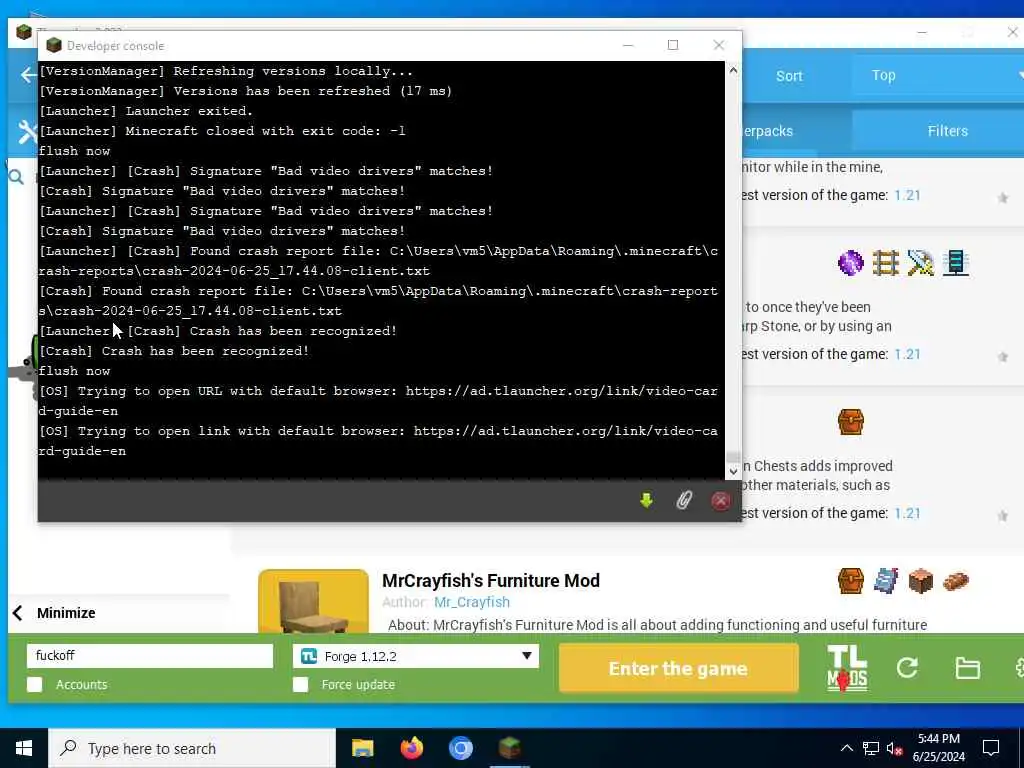Viewport: 1024px width, 768px height.
Task: Click the brown block icon in Furniture Mod row
Action: tap(921, 581)
